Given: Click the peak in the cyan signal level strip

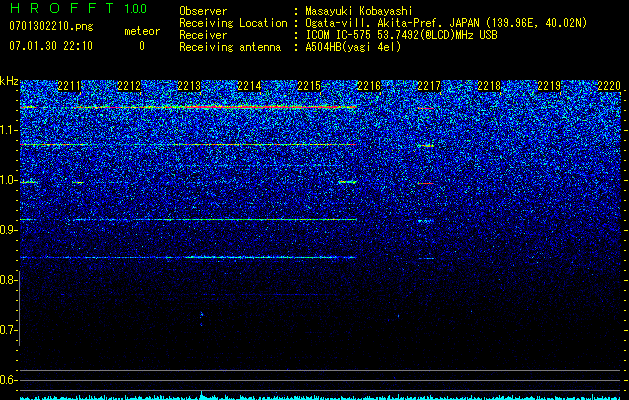Looking at the screenshot, I should point(202,393).
